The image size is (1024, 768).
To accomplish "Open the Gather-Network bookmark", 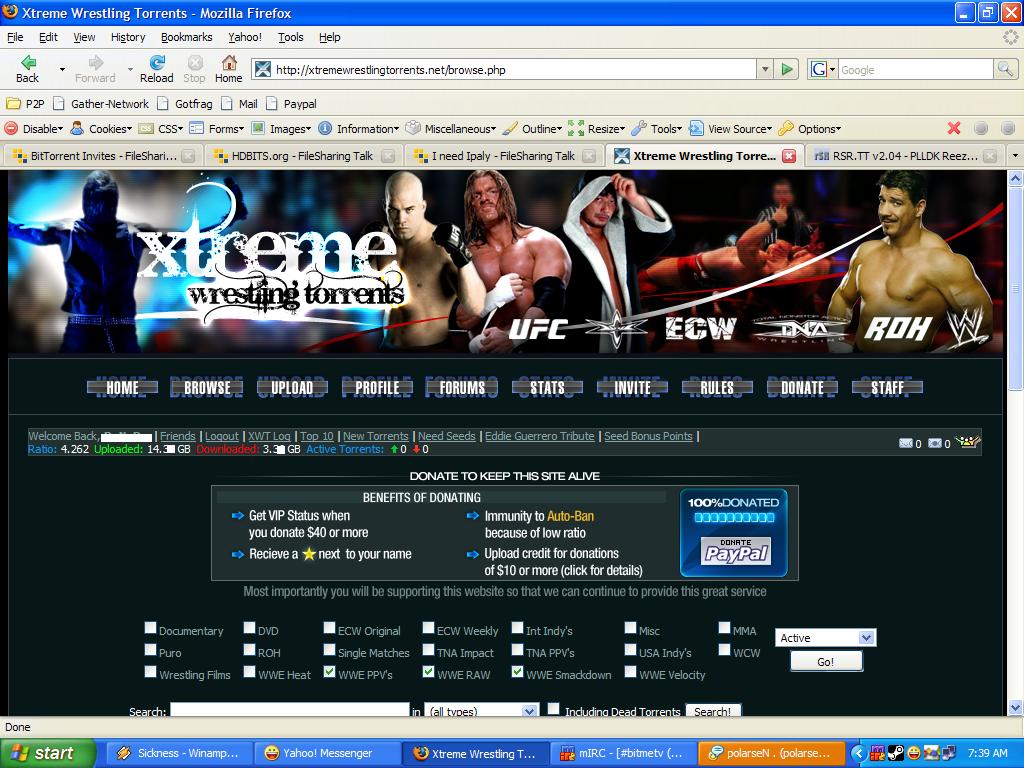I will coord(101,104).
